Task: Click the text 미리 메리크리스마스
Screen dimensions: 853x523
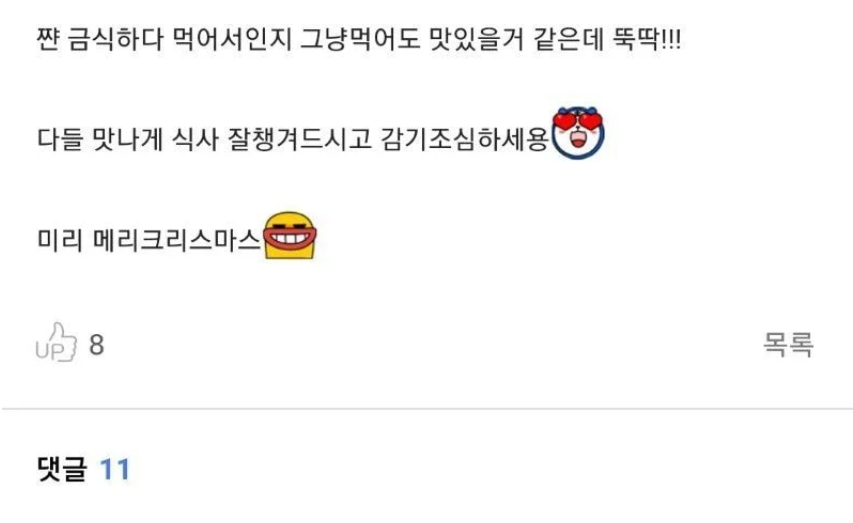Action: [149, 239]
